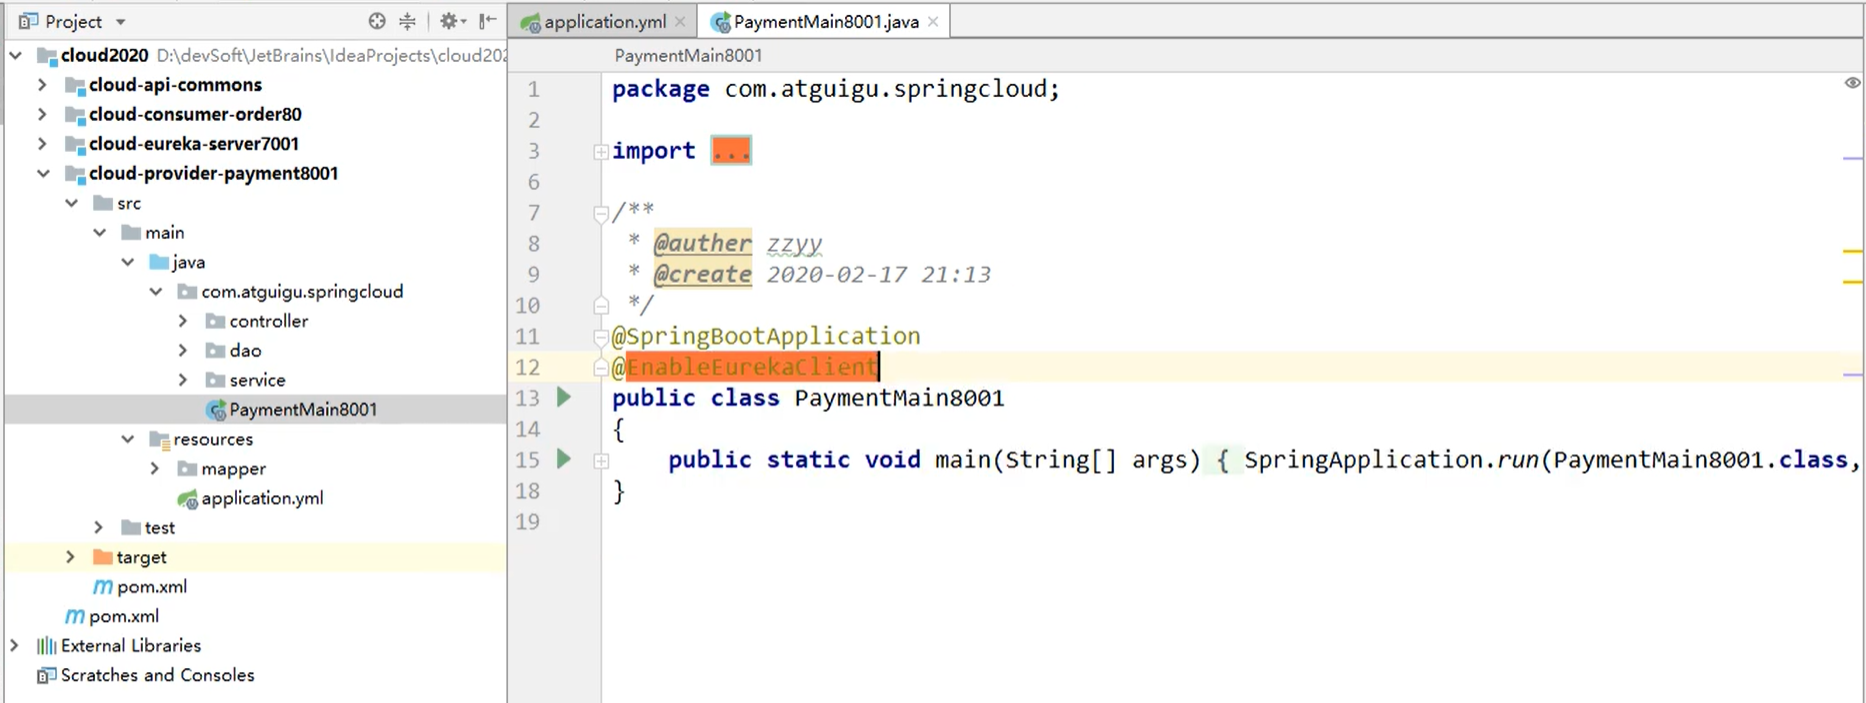This screenshot has width=1866, height=703.
Task: Select External Libraries icon
Action: 46,646
